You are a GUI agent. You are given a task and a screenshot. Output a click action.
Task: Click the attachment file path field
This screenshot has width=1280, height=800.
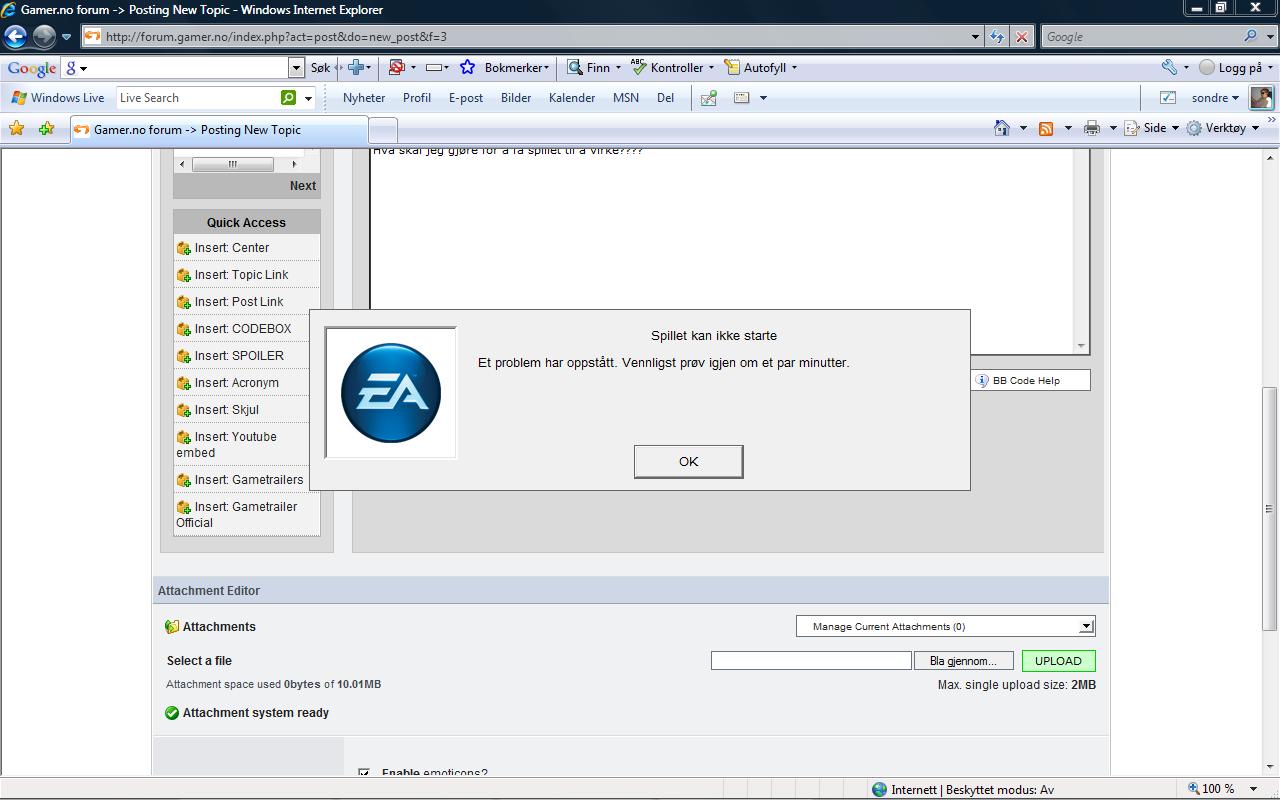click(811, 661)
